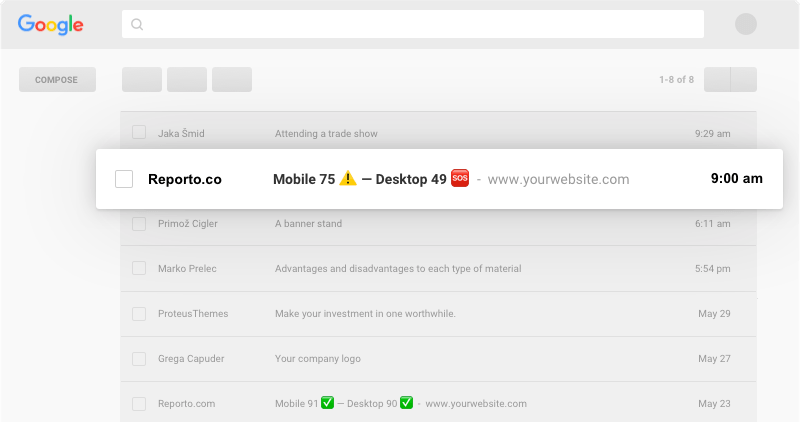Open the round profile avatar
Viewport: 800px width, 422px height.
(745, 24)
